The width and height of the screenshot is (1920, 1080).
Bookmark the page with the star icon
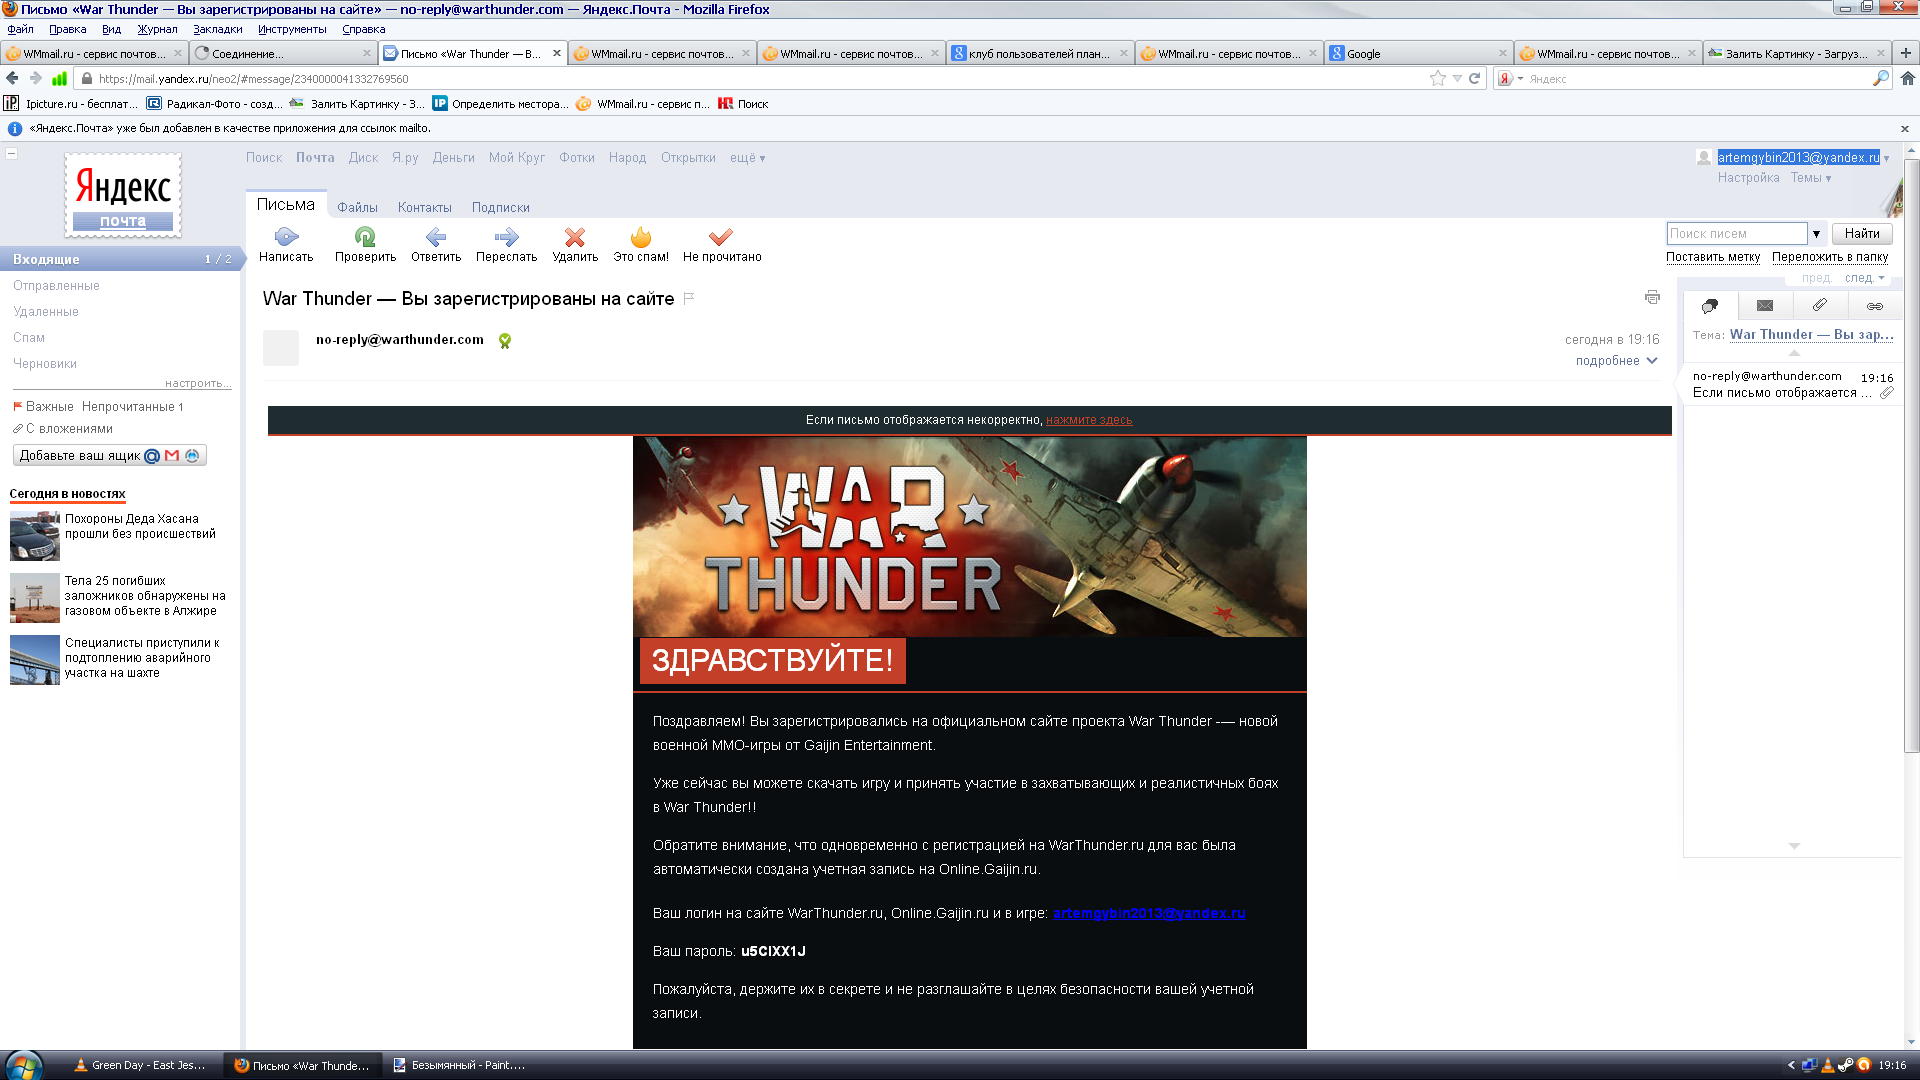[1438, 78]
